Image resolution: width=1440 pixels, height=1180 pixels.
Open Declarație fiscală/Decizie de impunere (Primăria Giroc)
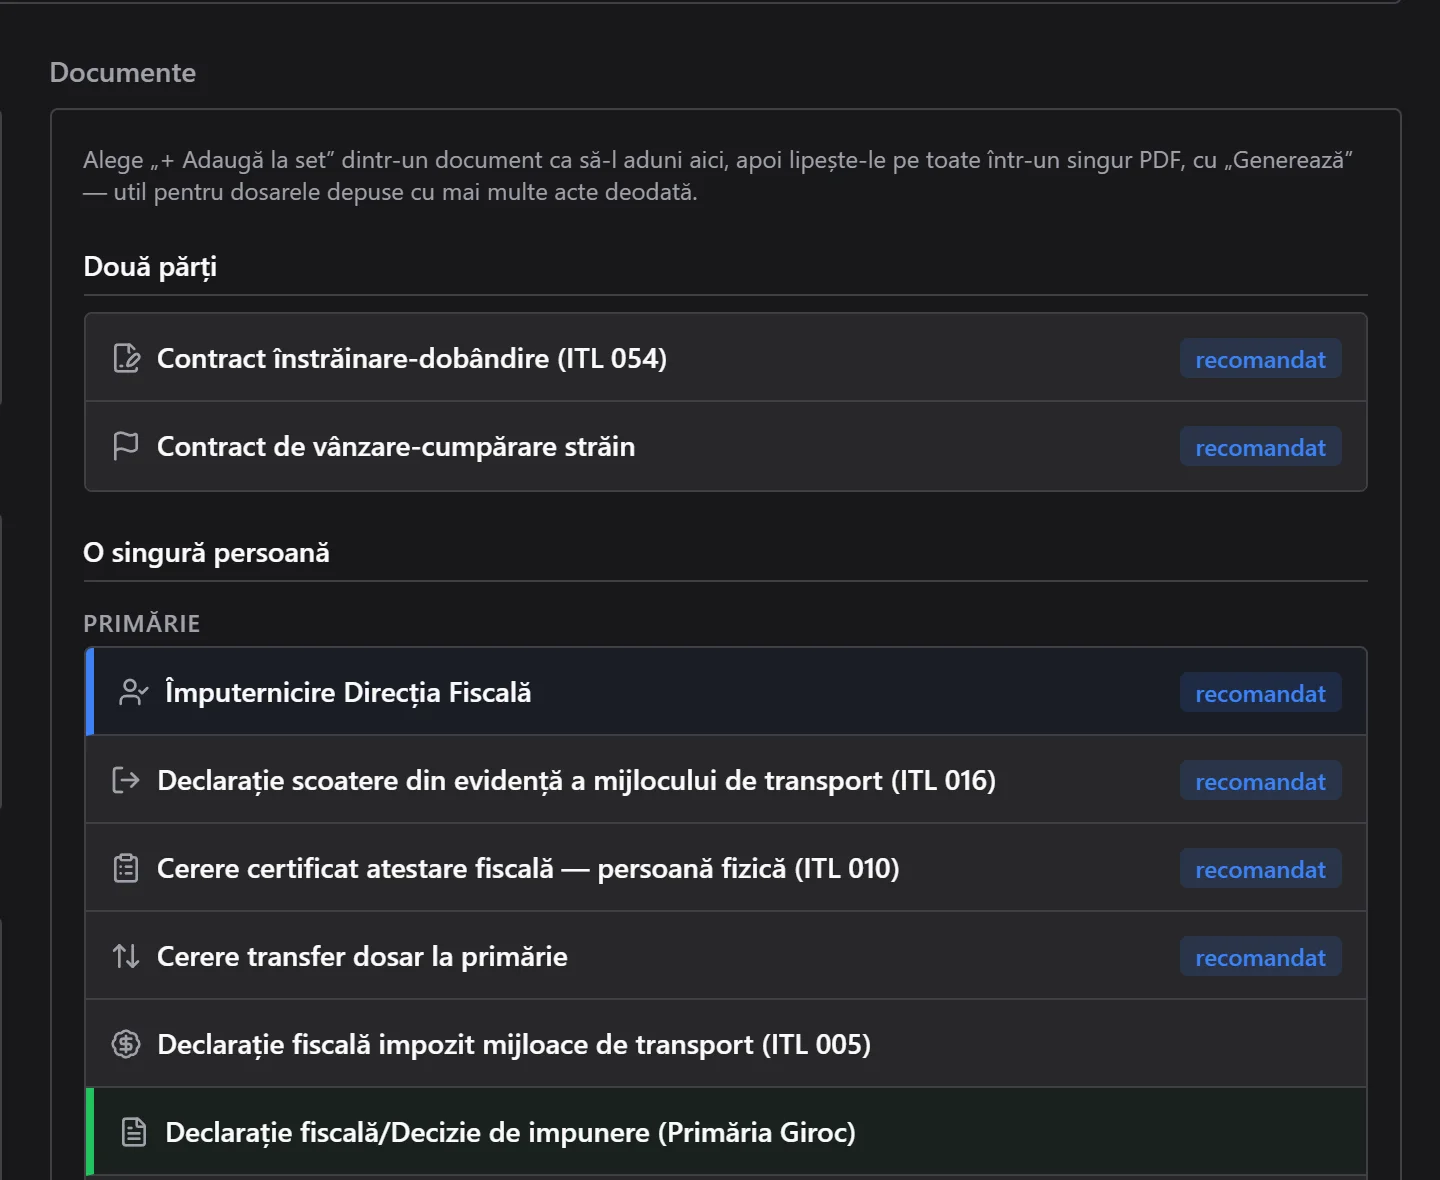(x=726, y=1132)
